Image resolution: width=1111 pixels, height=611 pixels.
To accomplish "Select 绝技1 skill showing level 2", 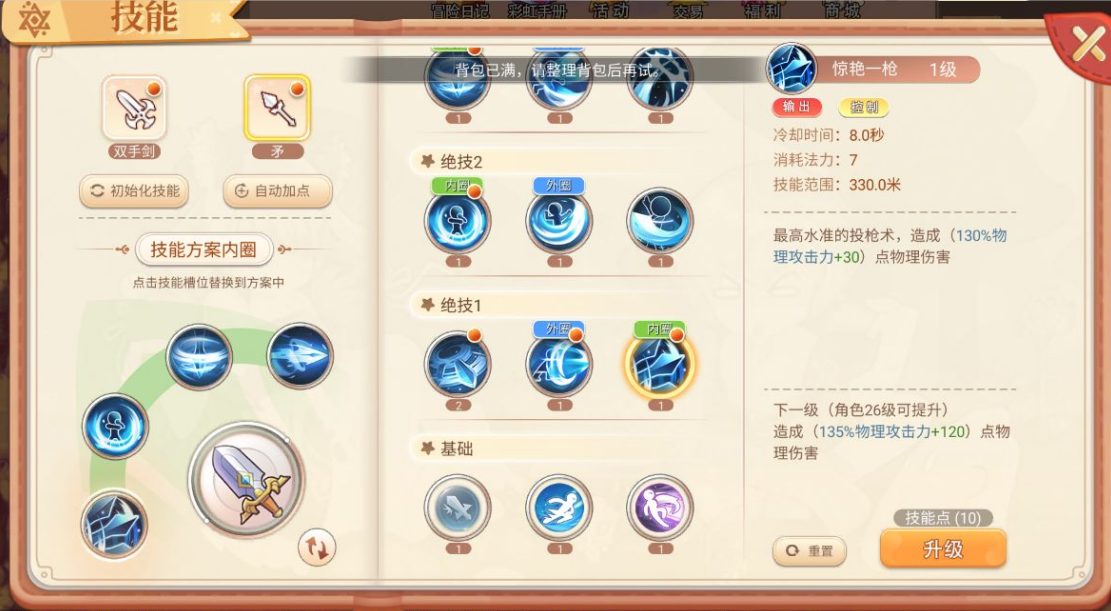I will pyautogui.click(x=458, y=364).
